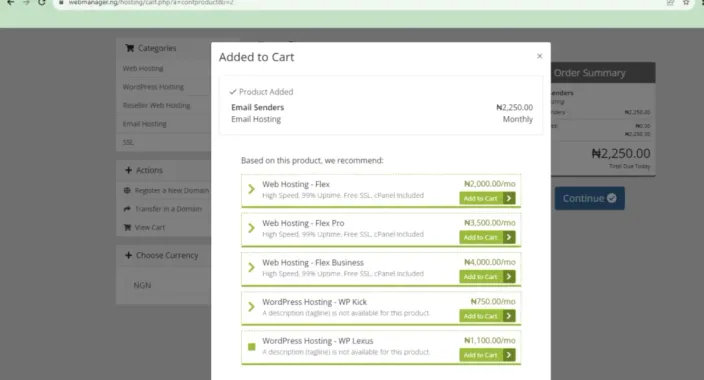
Task: Click the green square next to WP Lexus
Action: (251, 346)
